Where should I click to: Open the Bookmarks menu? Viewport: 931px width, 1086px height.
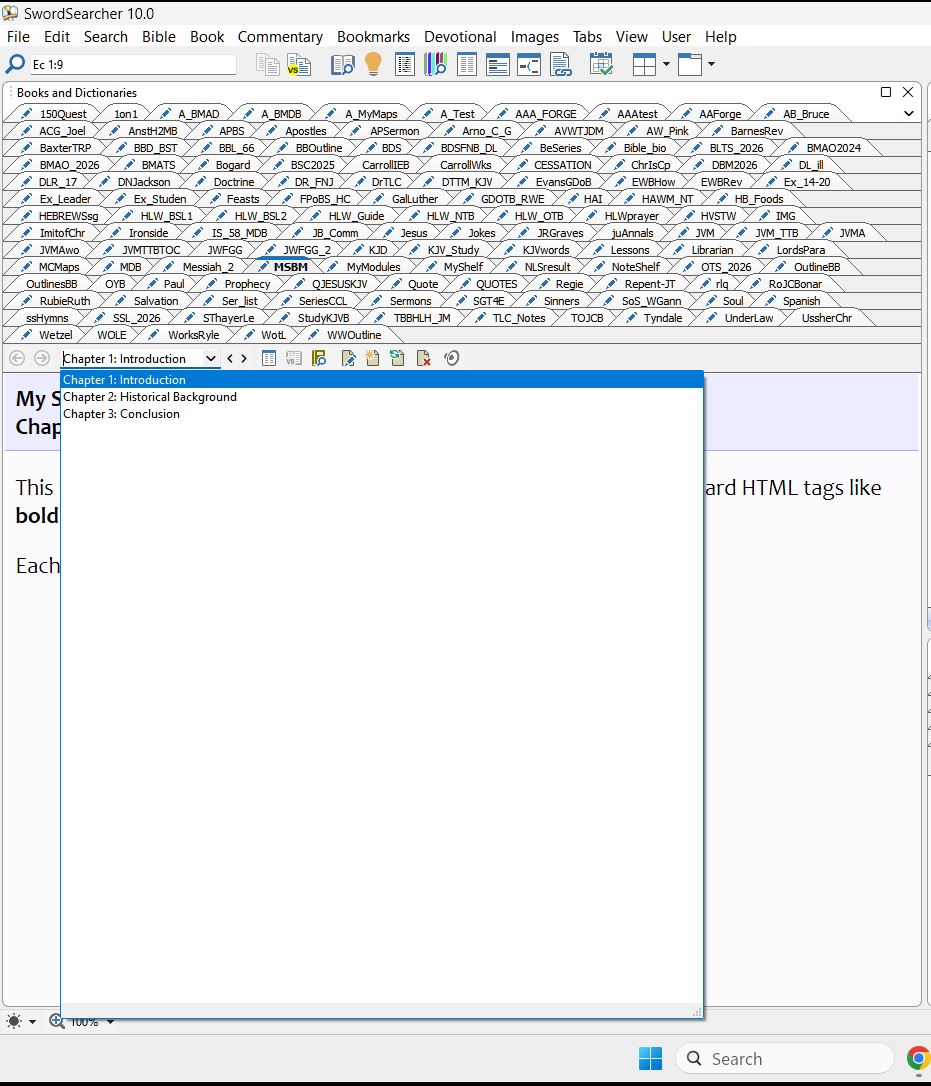pos(373,37)
